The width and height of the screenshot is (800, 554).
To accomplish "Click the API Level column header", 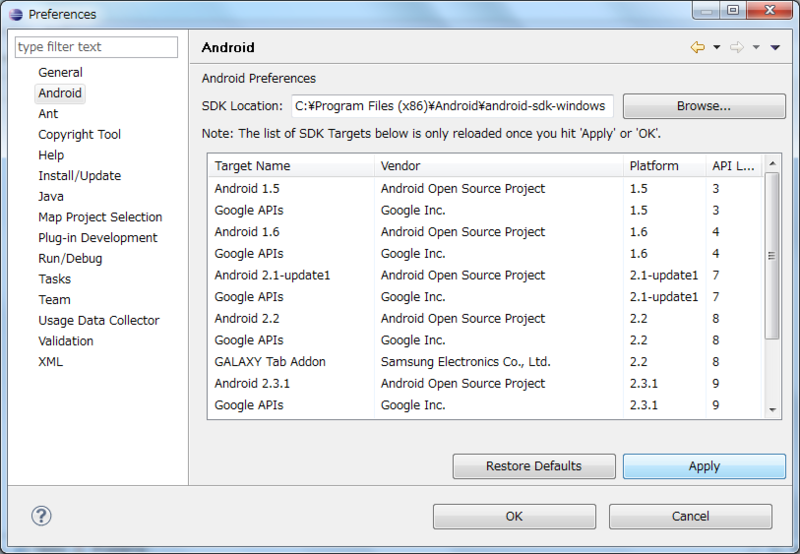I will click(734, 166).
